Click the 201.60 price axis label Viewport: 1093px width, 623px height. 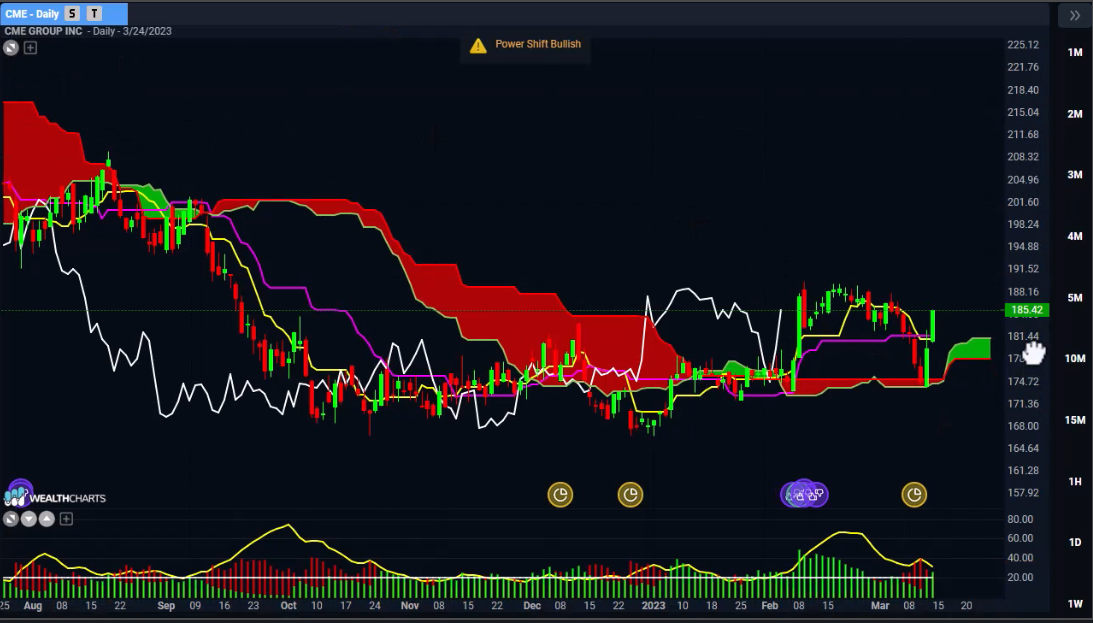click(1023, 202)
